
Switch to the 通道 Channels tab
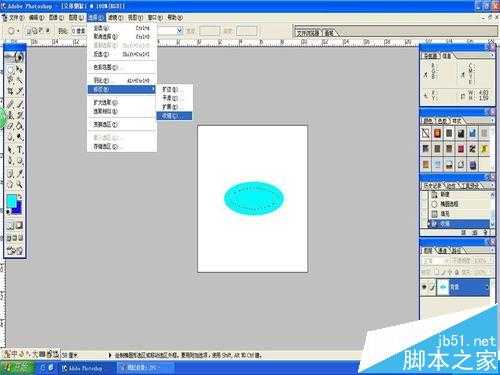coord(443,251)
